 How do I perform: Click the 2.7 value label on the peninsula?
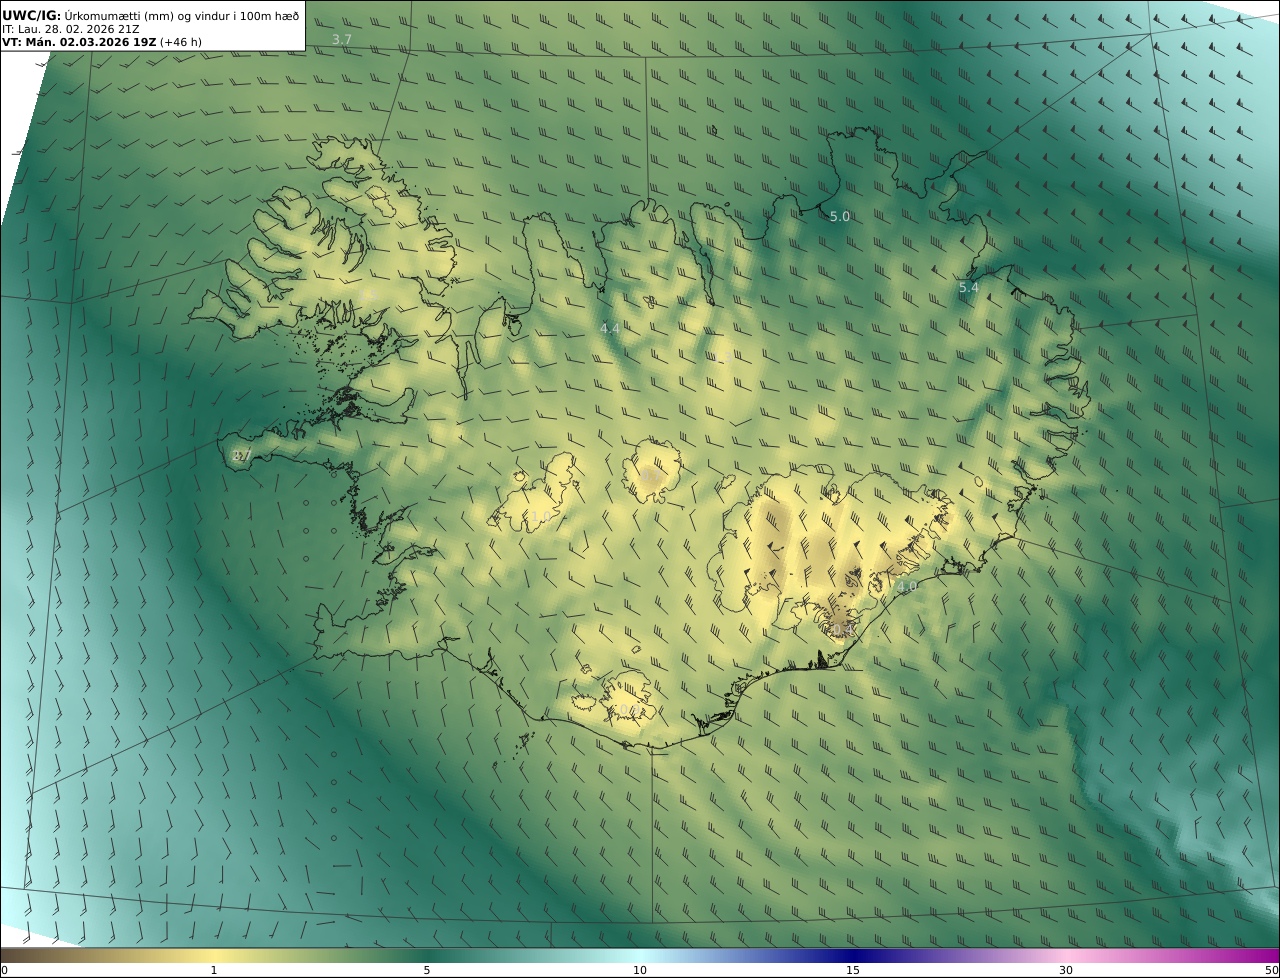[240, 455]
